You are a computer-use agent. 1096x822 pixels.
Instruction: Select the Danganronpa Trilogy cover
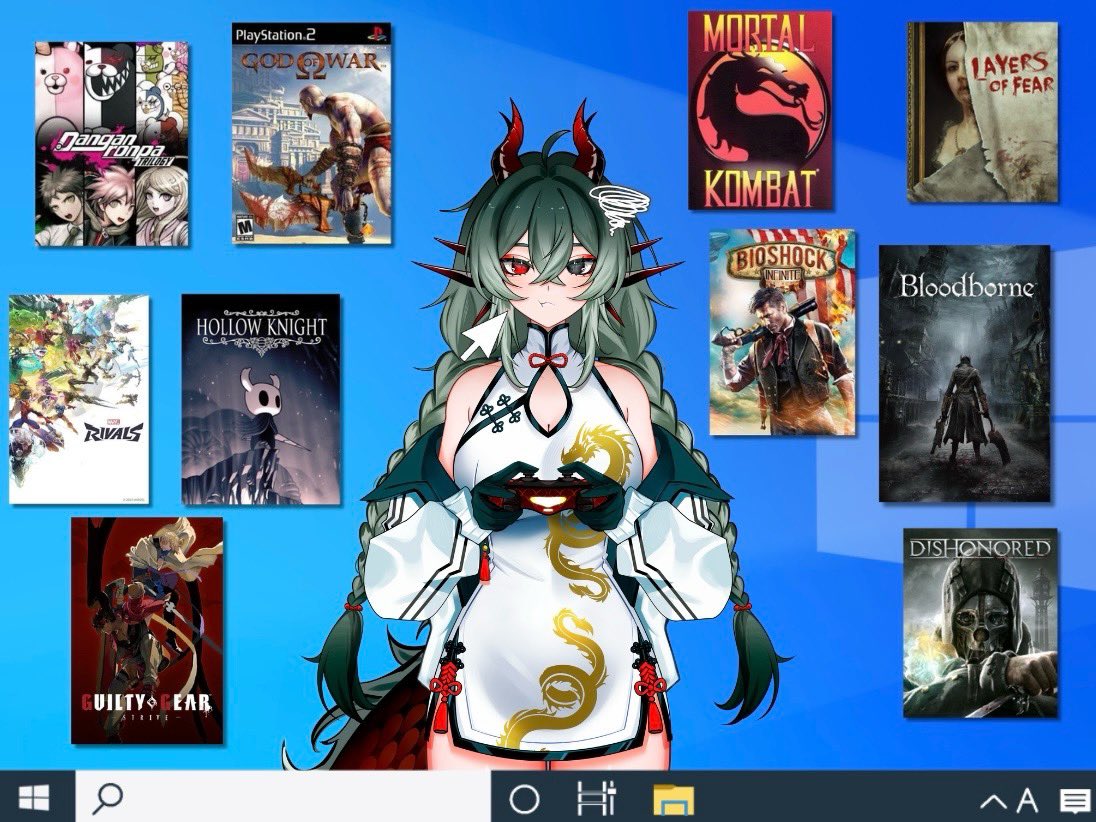[112, 144]
